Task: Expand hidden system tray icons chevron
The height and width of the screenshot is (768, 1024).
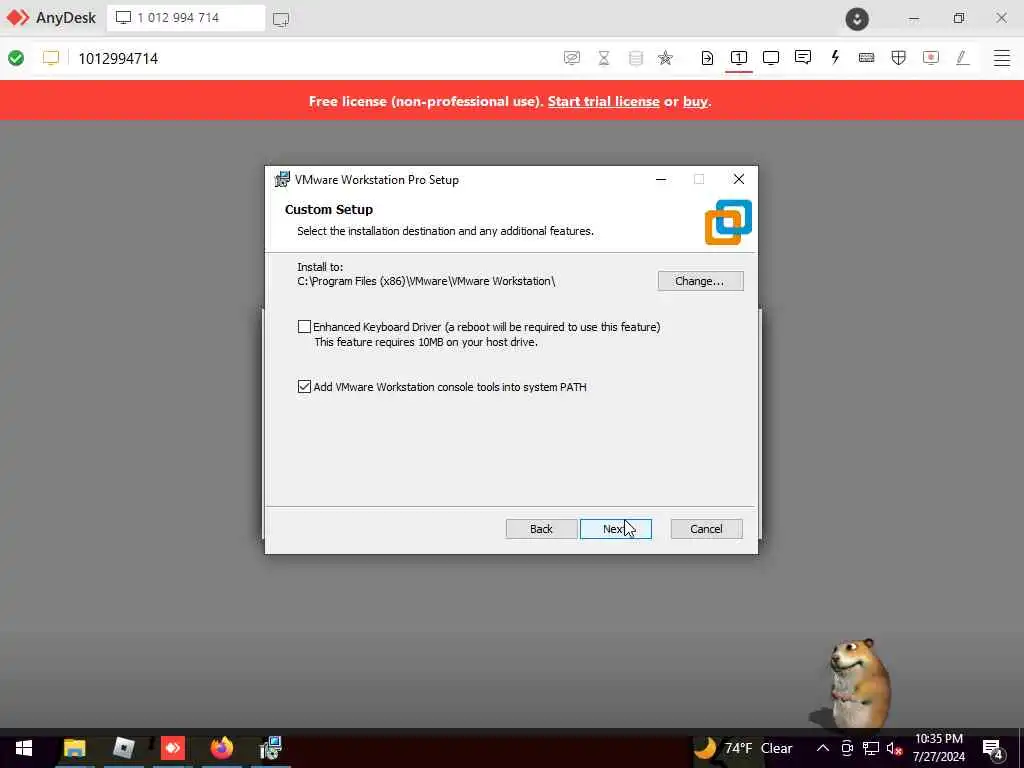Action: tap(823, 748)
